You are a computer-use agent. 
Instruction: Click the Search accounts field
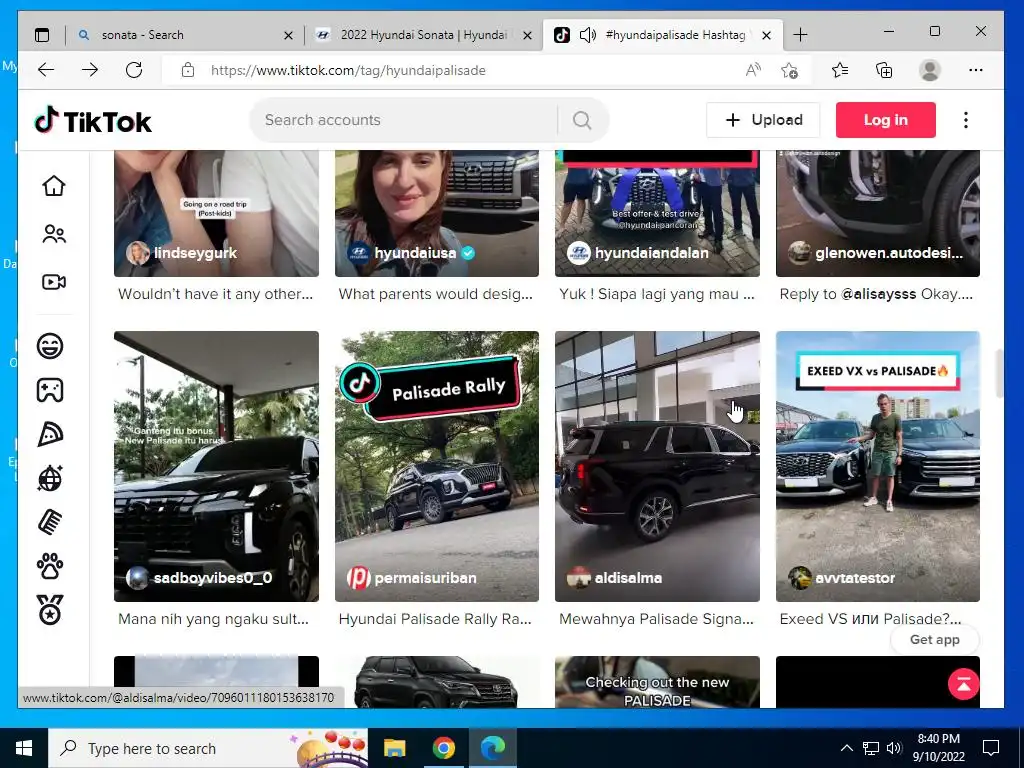click(x=405, y=120)
